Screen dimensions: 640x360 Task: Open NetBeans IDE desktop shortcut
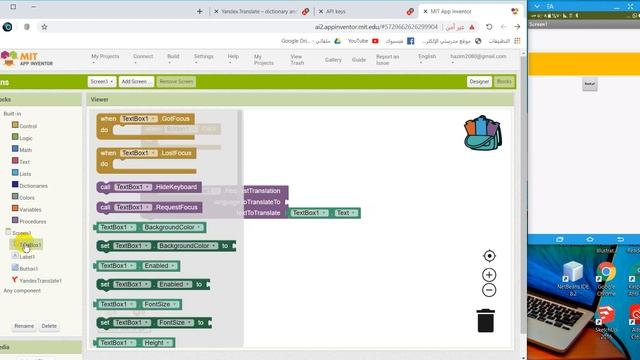pos(573,278)
